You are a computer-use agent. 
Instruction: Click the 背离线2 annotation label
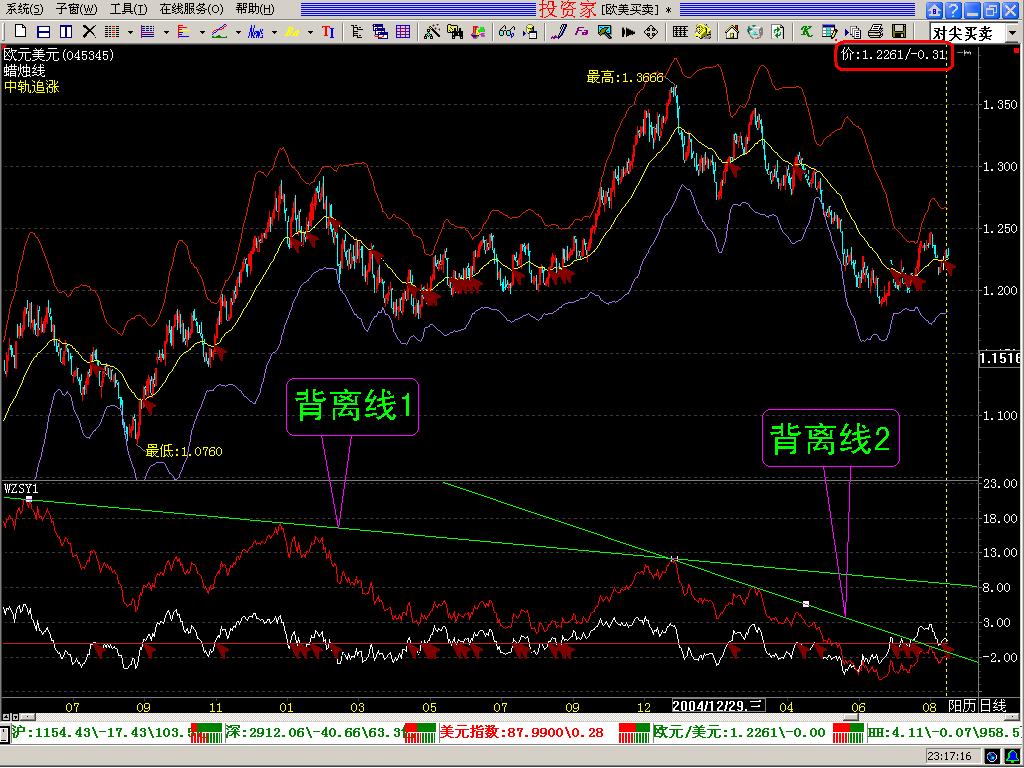pyautogui.click(x=831, y=438)
